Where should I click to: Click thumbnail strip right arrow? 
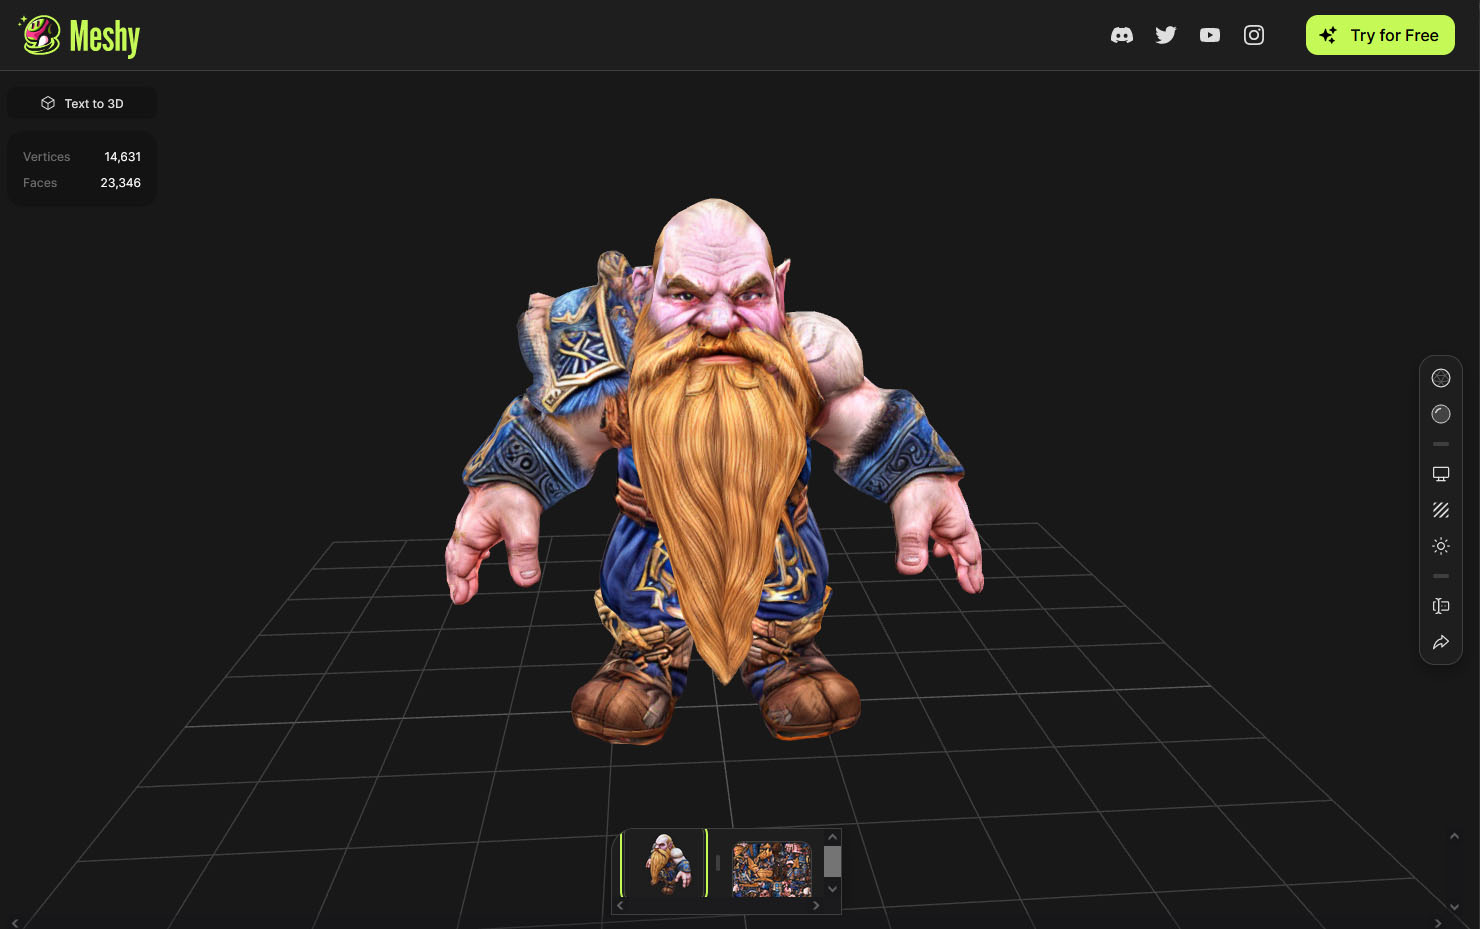[816, 906]
